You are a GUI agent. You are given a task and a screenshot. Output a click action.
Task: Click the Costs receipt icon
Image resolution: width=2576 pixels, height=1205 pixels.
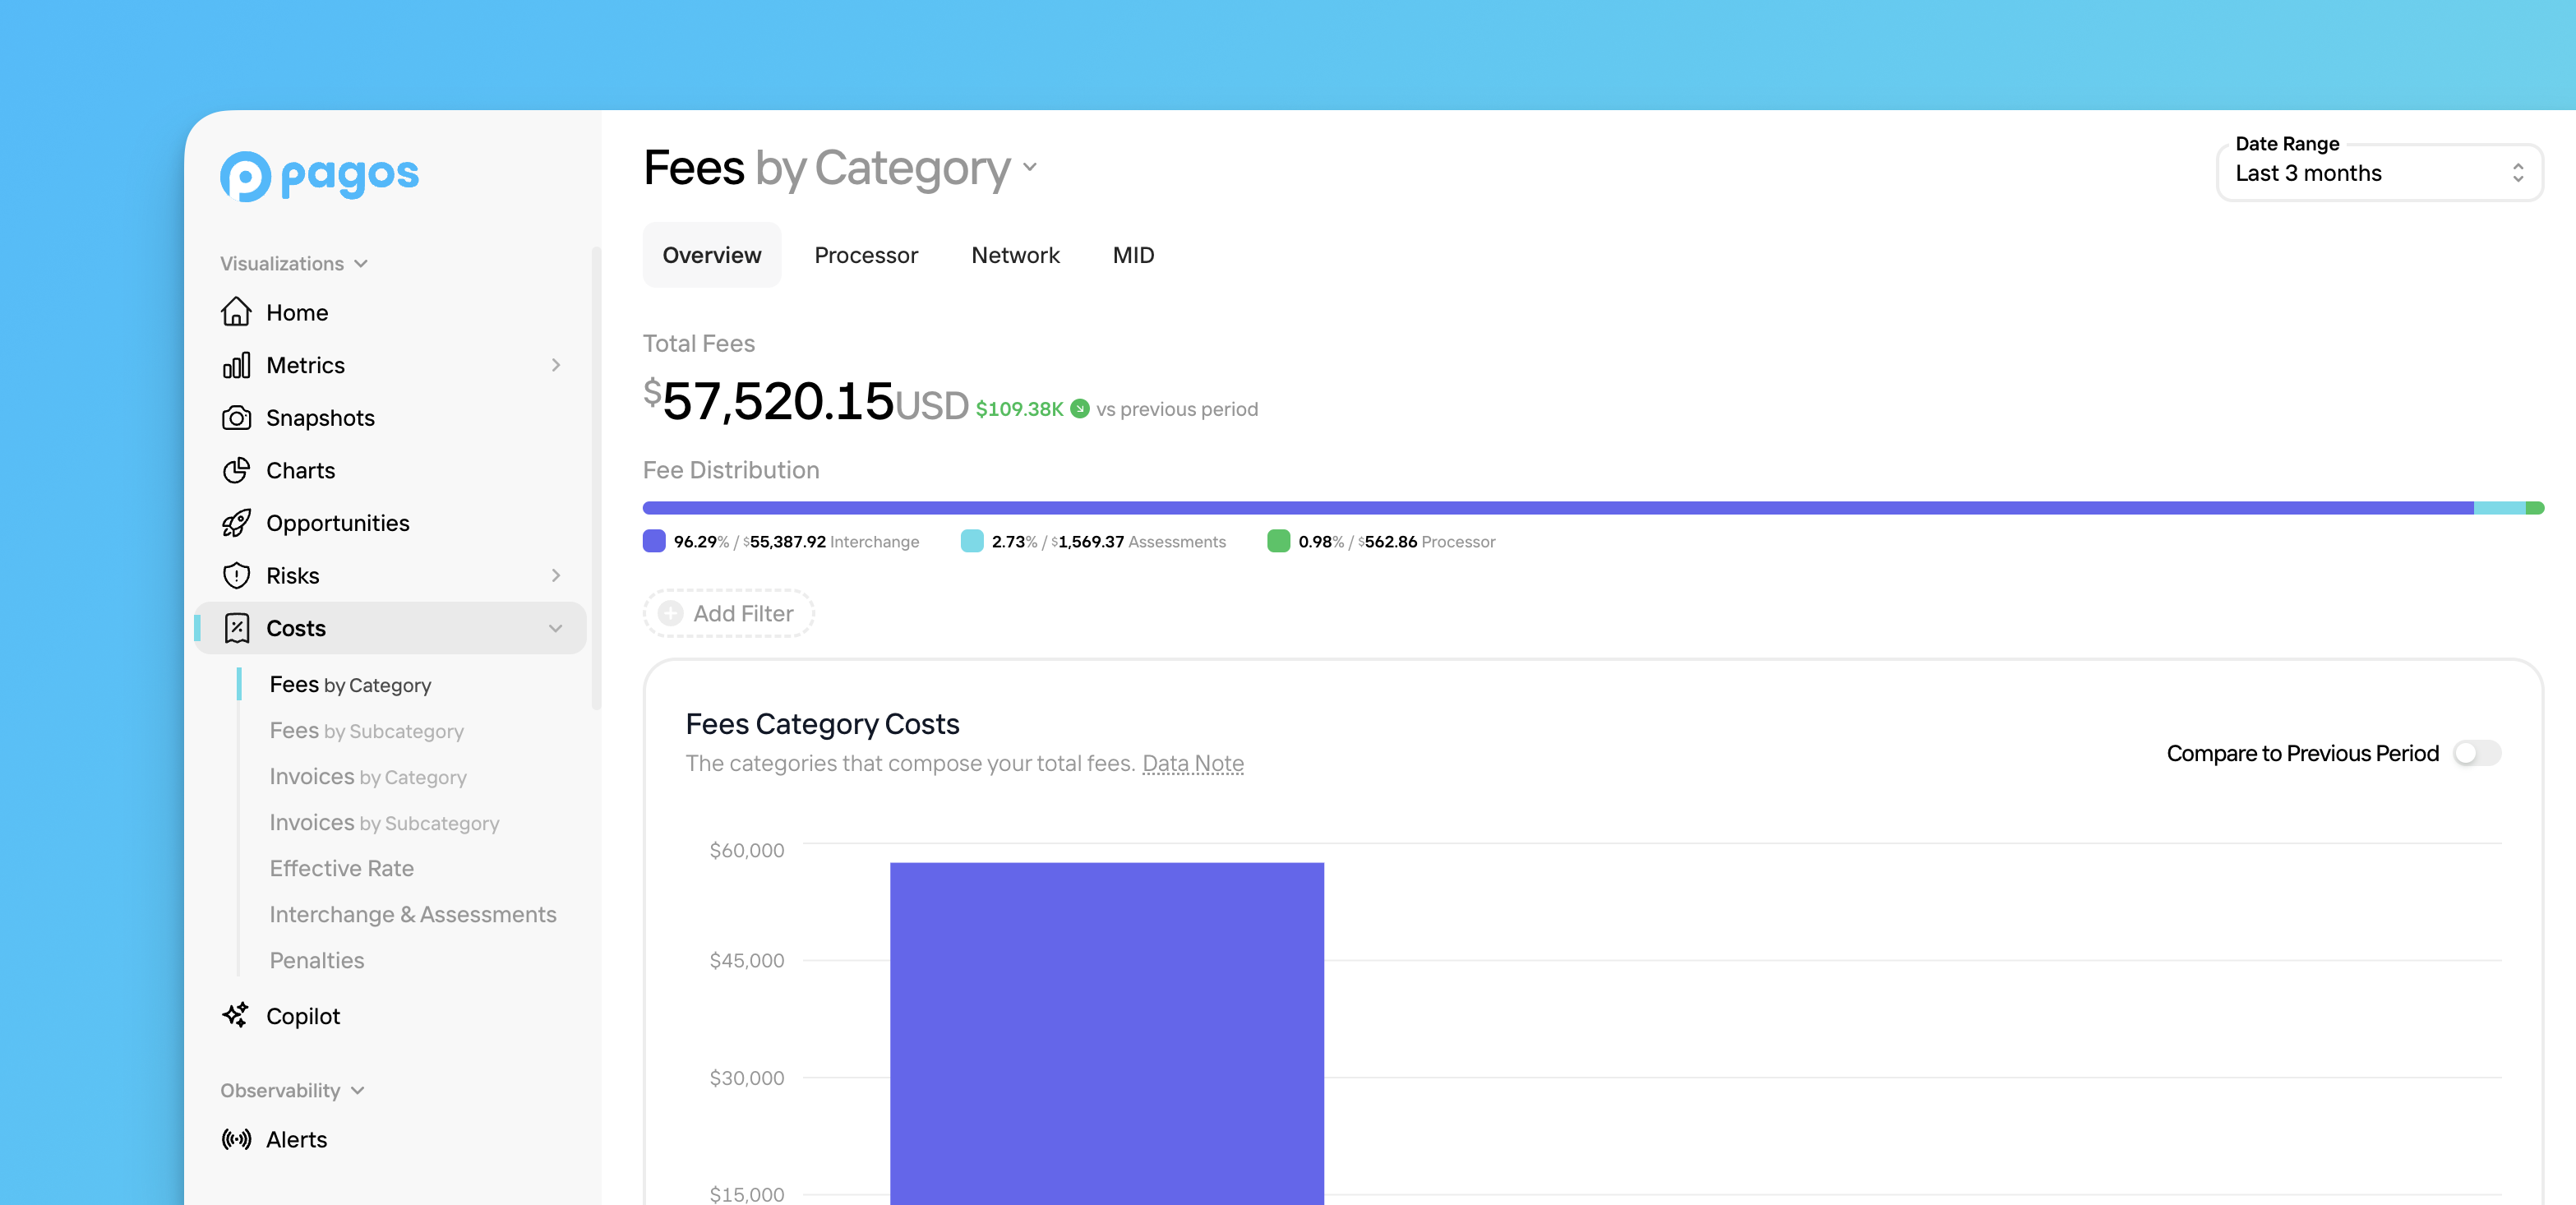pyautogui.click(x=236, y=628)
